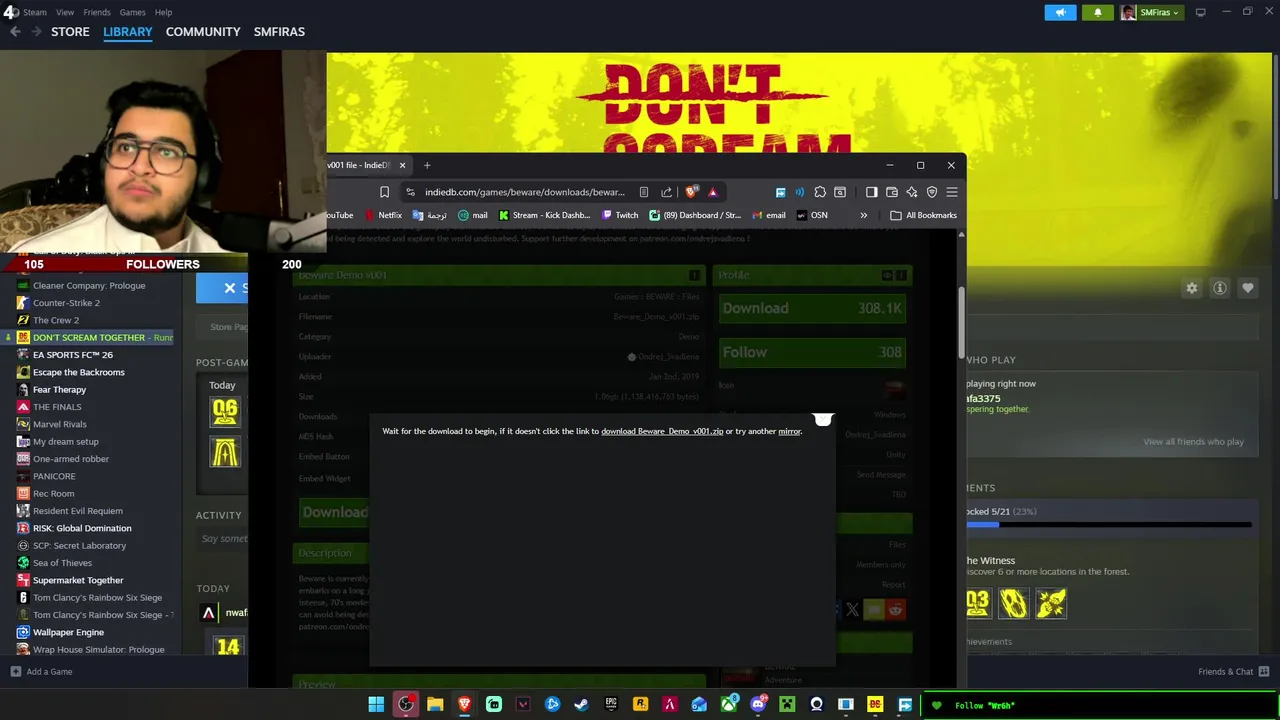Show game info icon in Steam
This screenshot has width=1280, height=720.
coord(1219,288)
